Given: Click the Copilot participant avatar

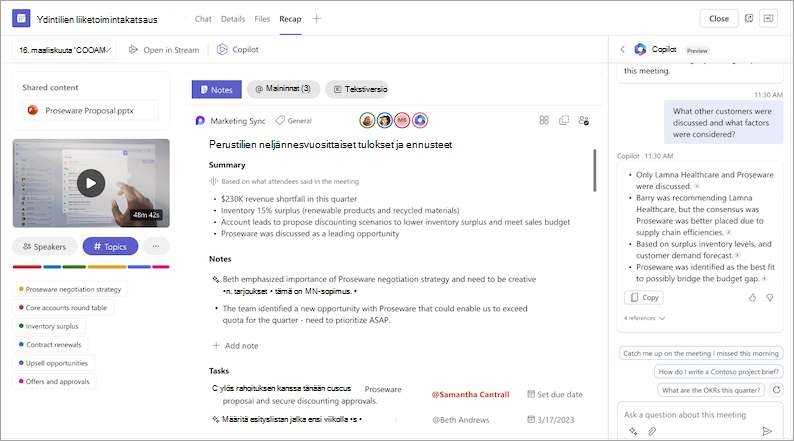Looking at the screenshot, I should 420,120.
